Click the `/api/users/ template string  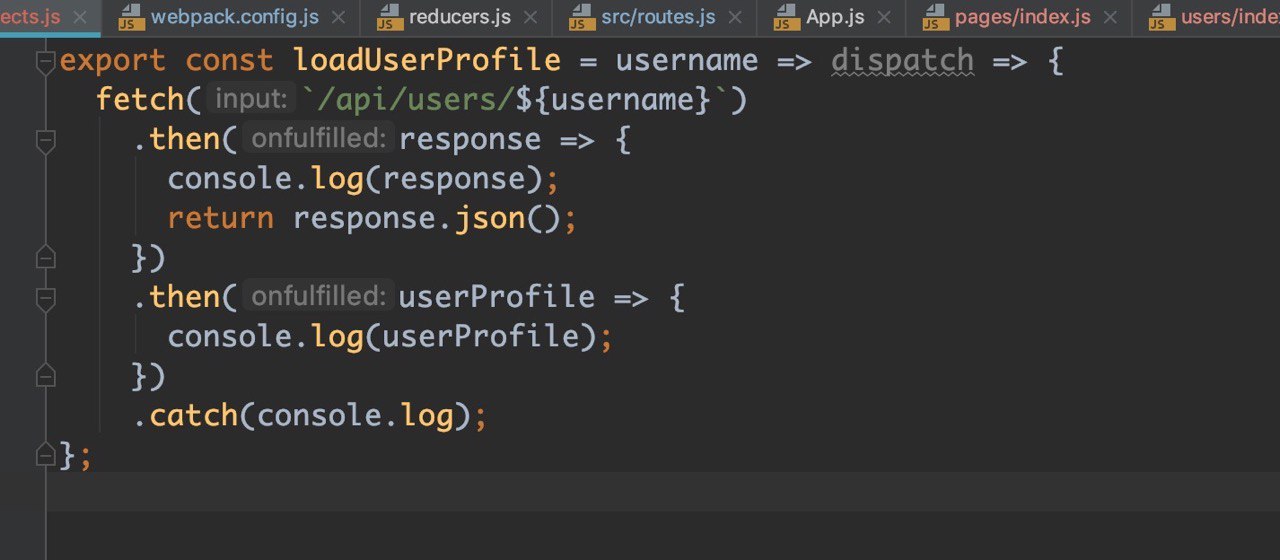408,100
